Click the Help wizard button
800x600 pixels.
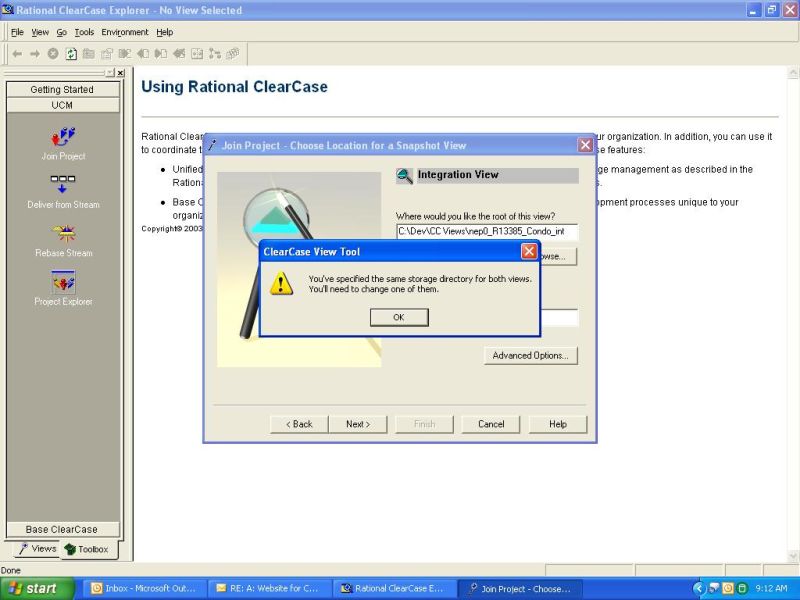(558, 424)
